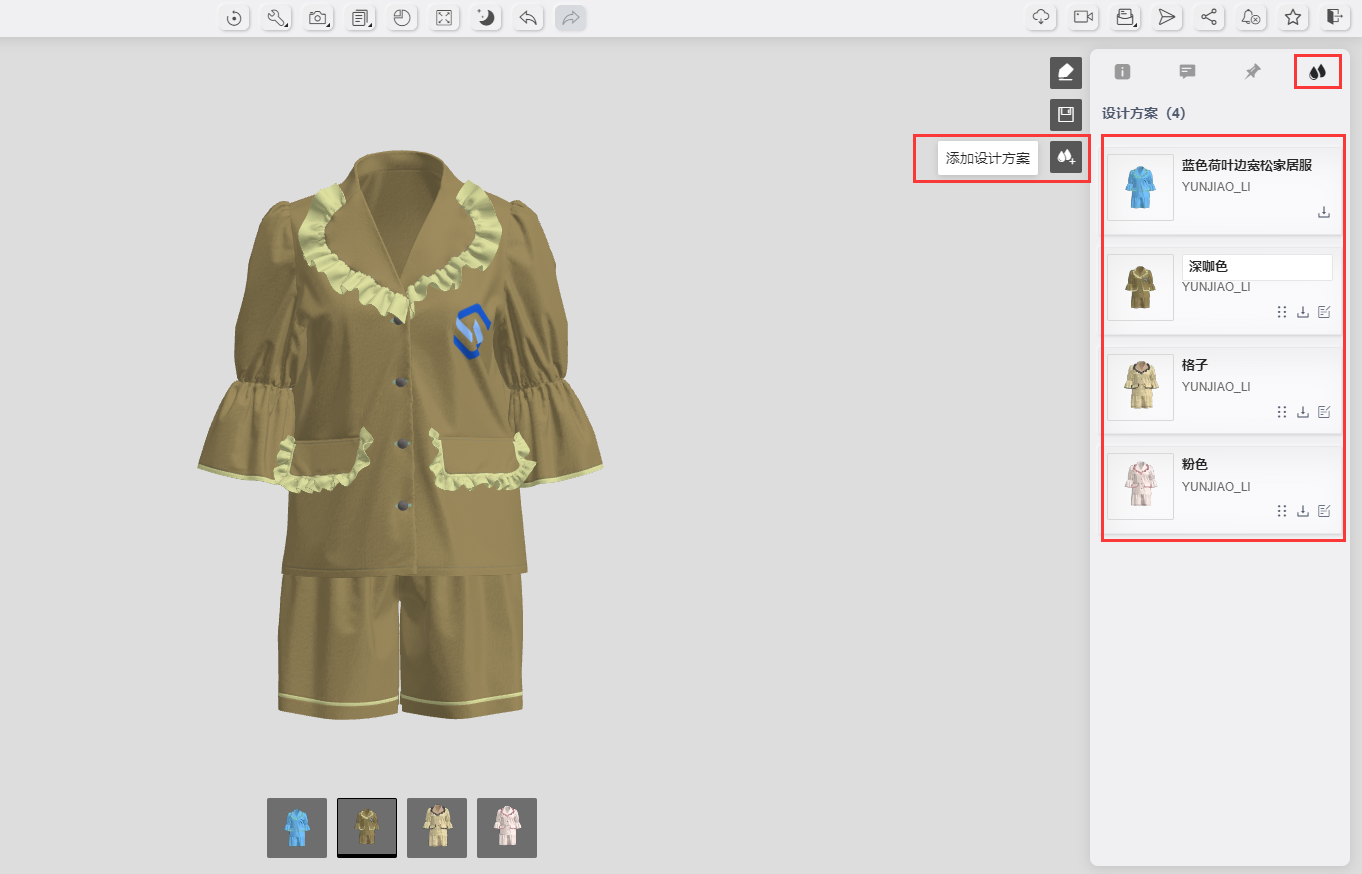Click the 深咖色 name input field

point(1257,267)
